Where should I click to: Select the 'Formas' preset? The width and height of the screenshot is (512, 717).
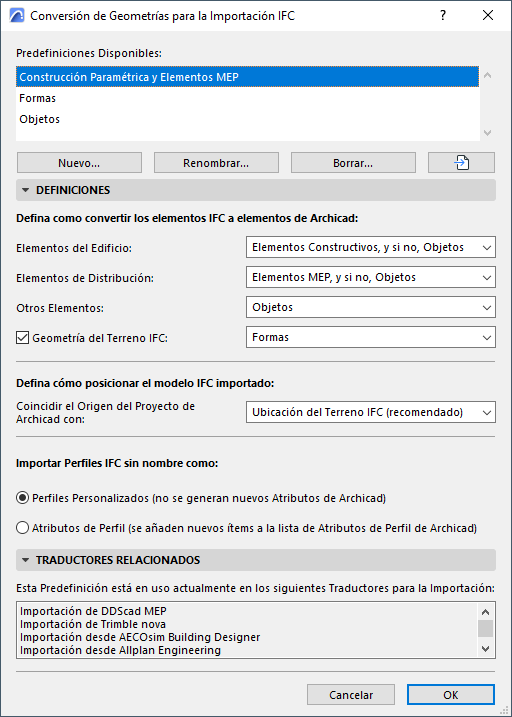pos(247,98)
